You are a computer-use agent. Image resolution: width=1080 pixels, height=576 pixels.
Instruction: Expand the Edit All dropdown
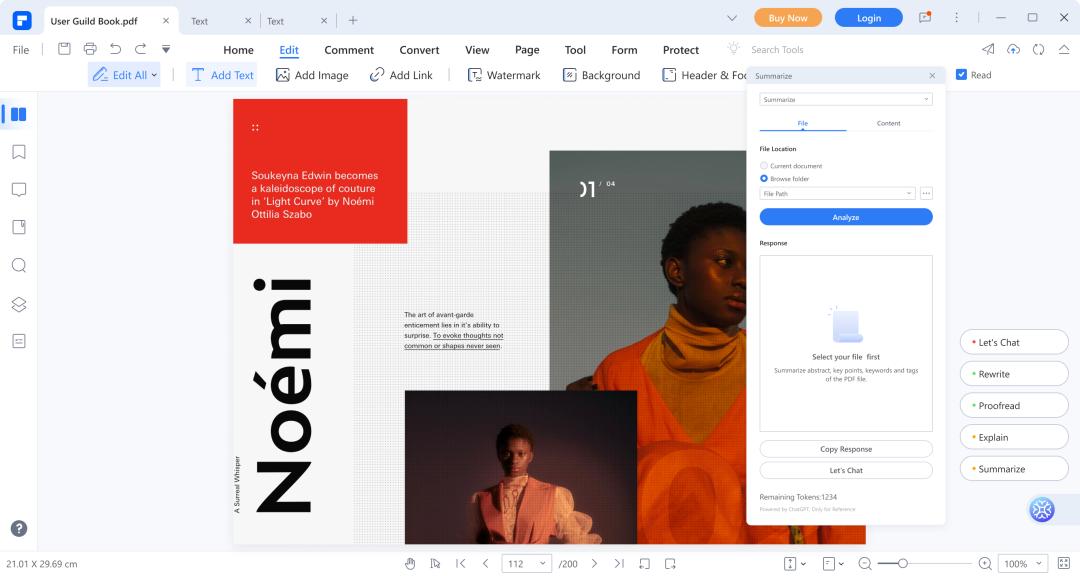124,75
